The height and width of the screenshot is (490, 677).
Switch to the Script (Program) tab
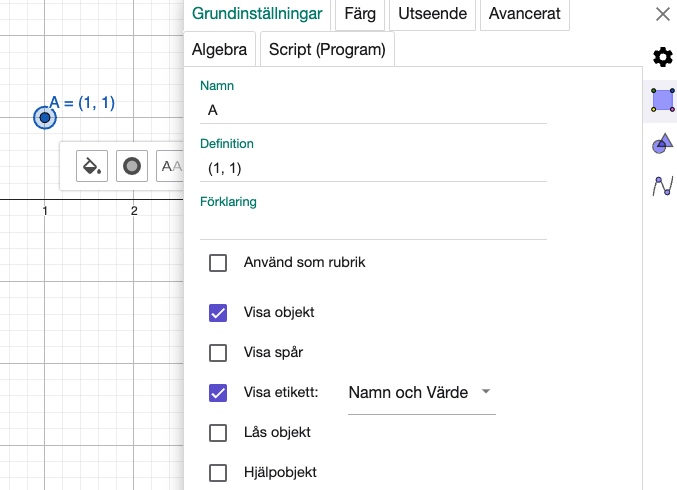click(x=327, y=49)
